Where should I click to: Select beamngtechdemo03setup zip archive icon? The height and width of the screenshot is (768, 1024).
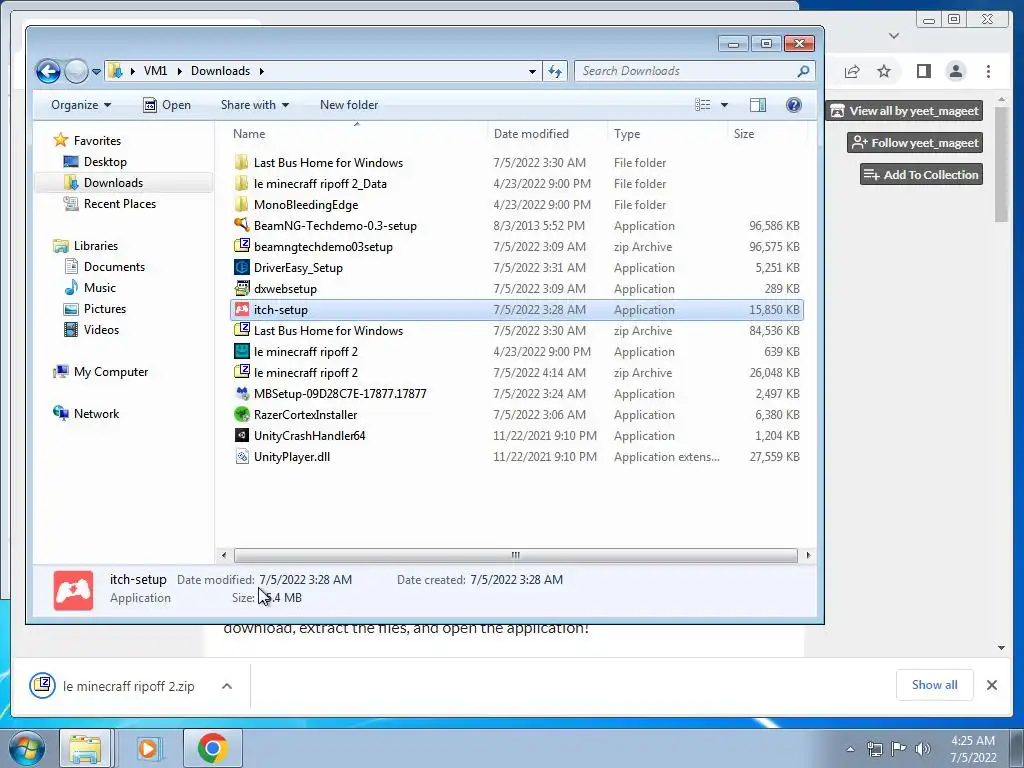[x=242, y=246]
